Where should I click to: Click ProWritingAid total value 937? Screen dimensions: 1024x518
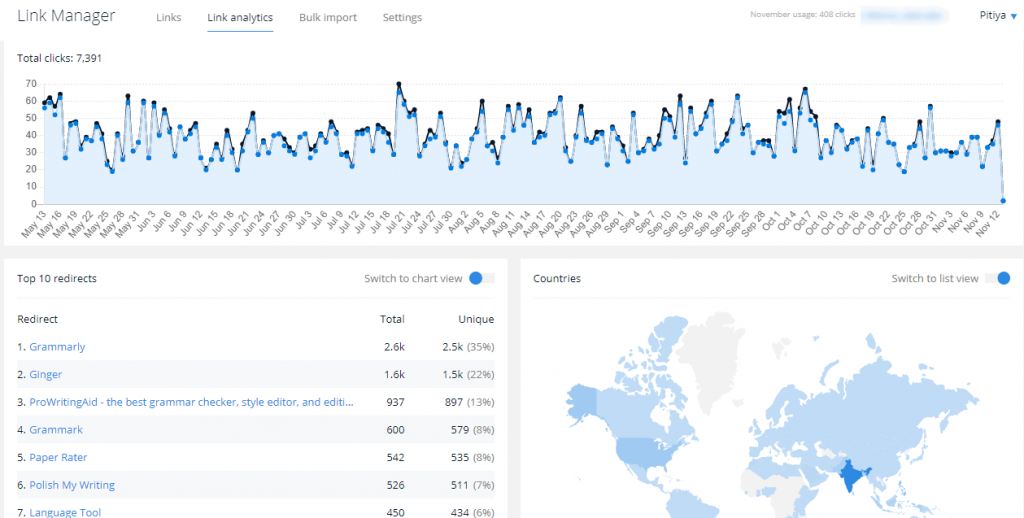pos(395,402)
